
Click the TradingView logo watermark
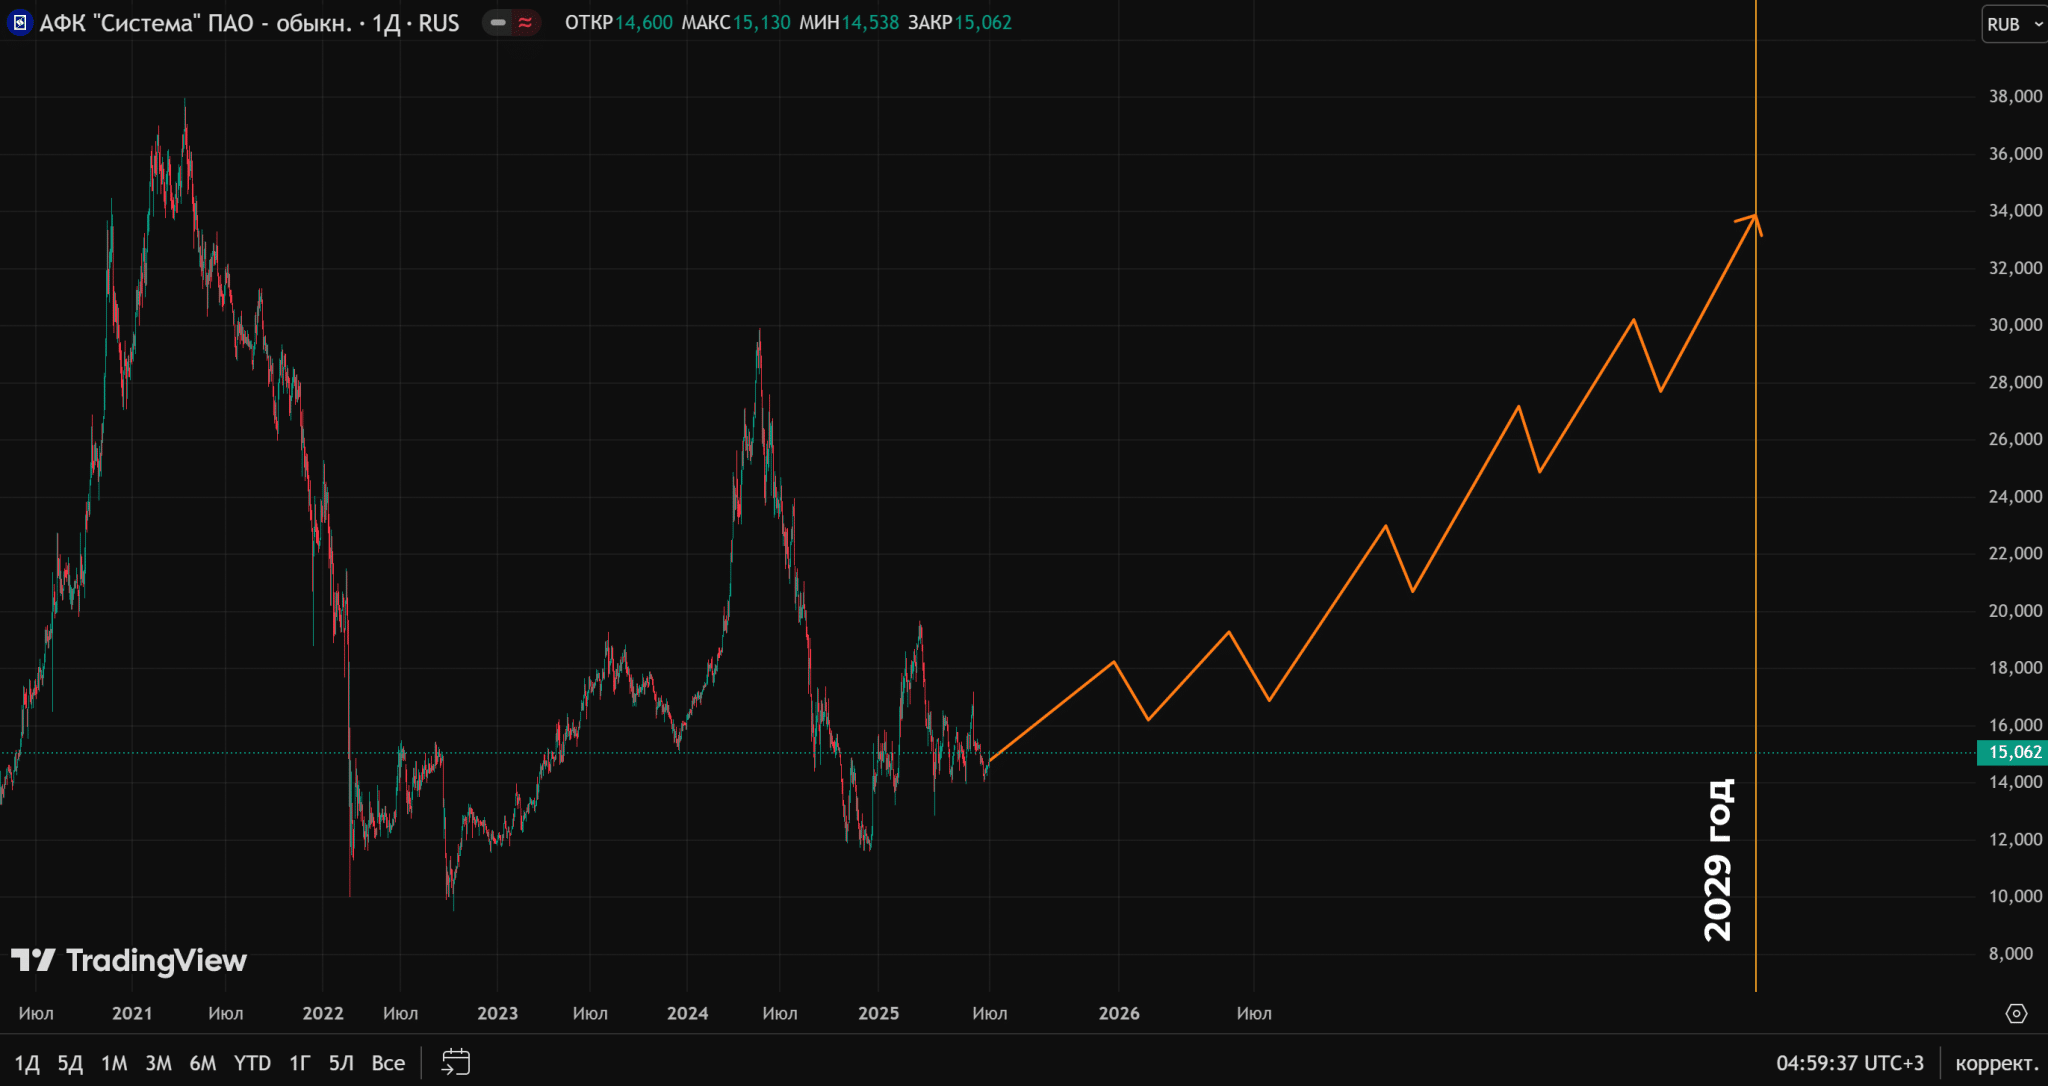click(x=129, y=961)
